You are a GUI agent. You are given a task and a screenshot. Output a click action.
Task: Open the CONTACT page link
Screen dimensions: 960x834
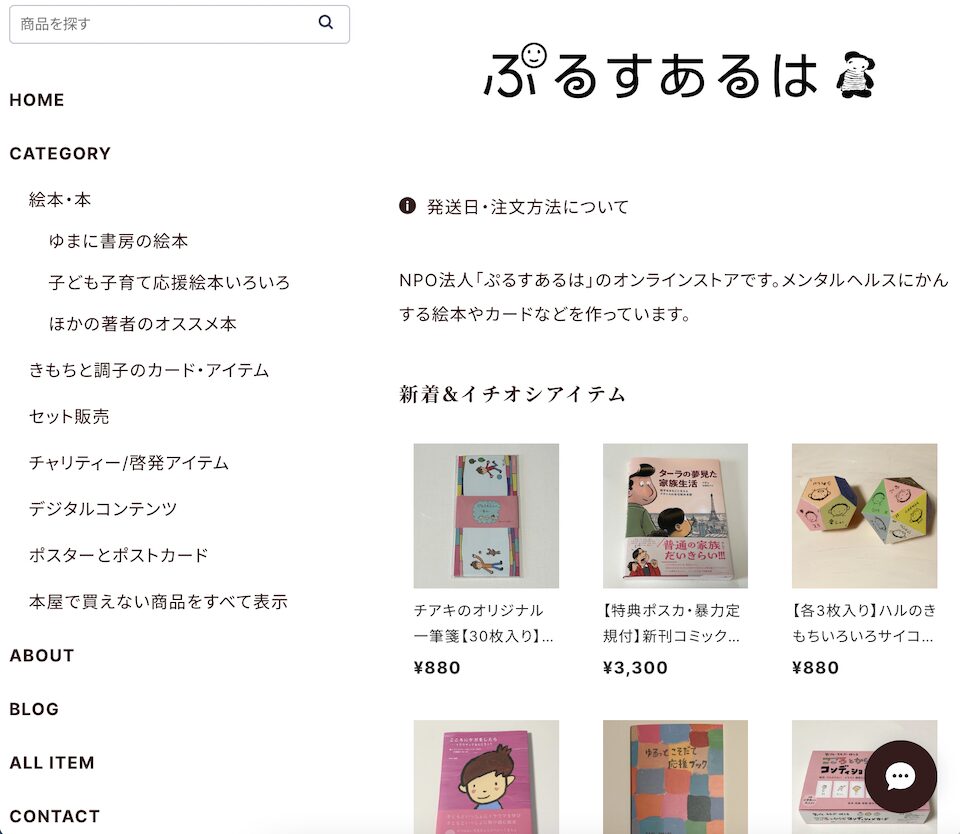point(54,816)
